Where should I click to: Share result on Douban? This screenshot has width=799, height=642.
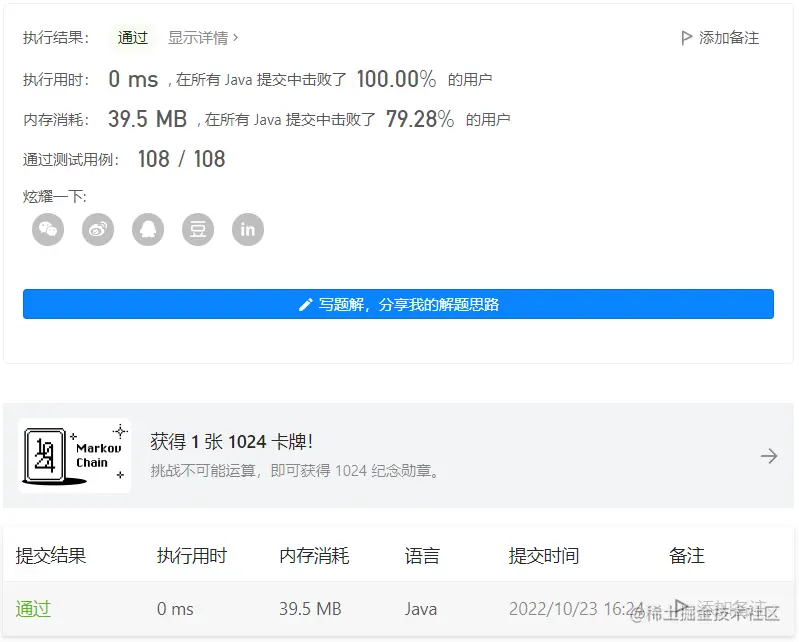coord(198,230)
